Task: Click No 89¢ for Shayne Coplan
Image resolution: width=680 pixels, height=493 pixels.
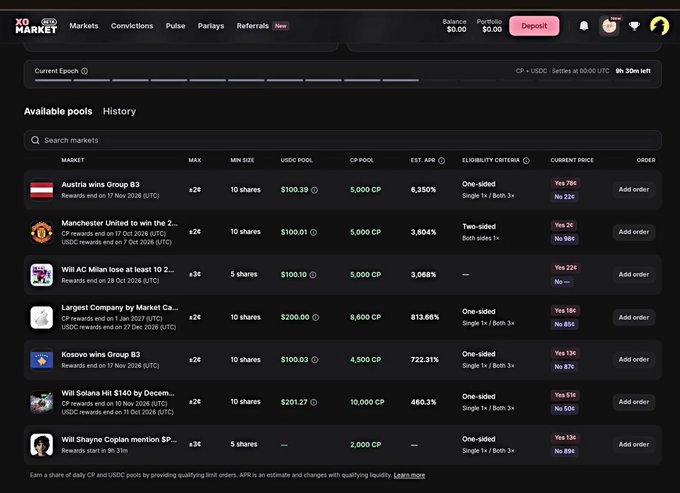Action: click(564, 451)
